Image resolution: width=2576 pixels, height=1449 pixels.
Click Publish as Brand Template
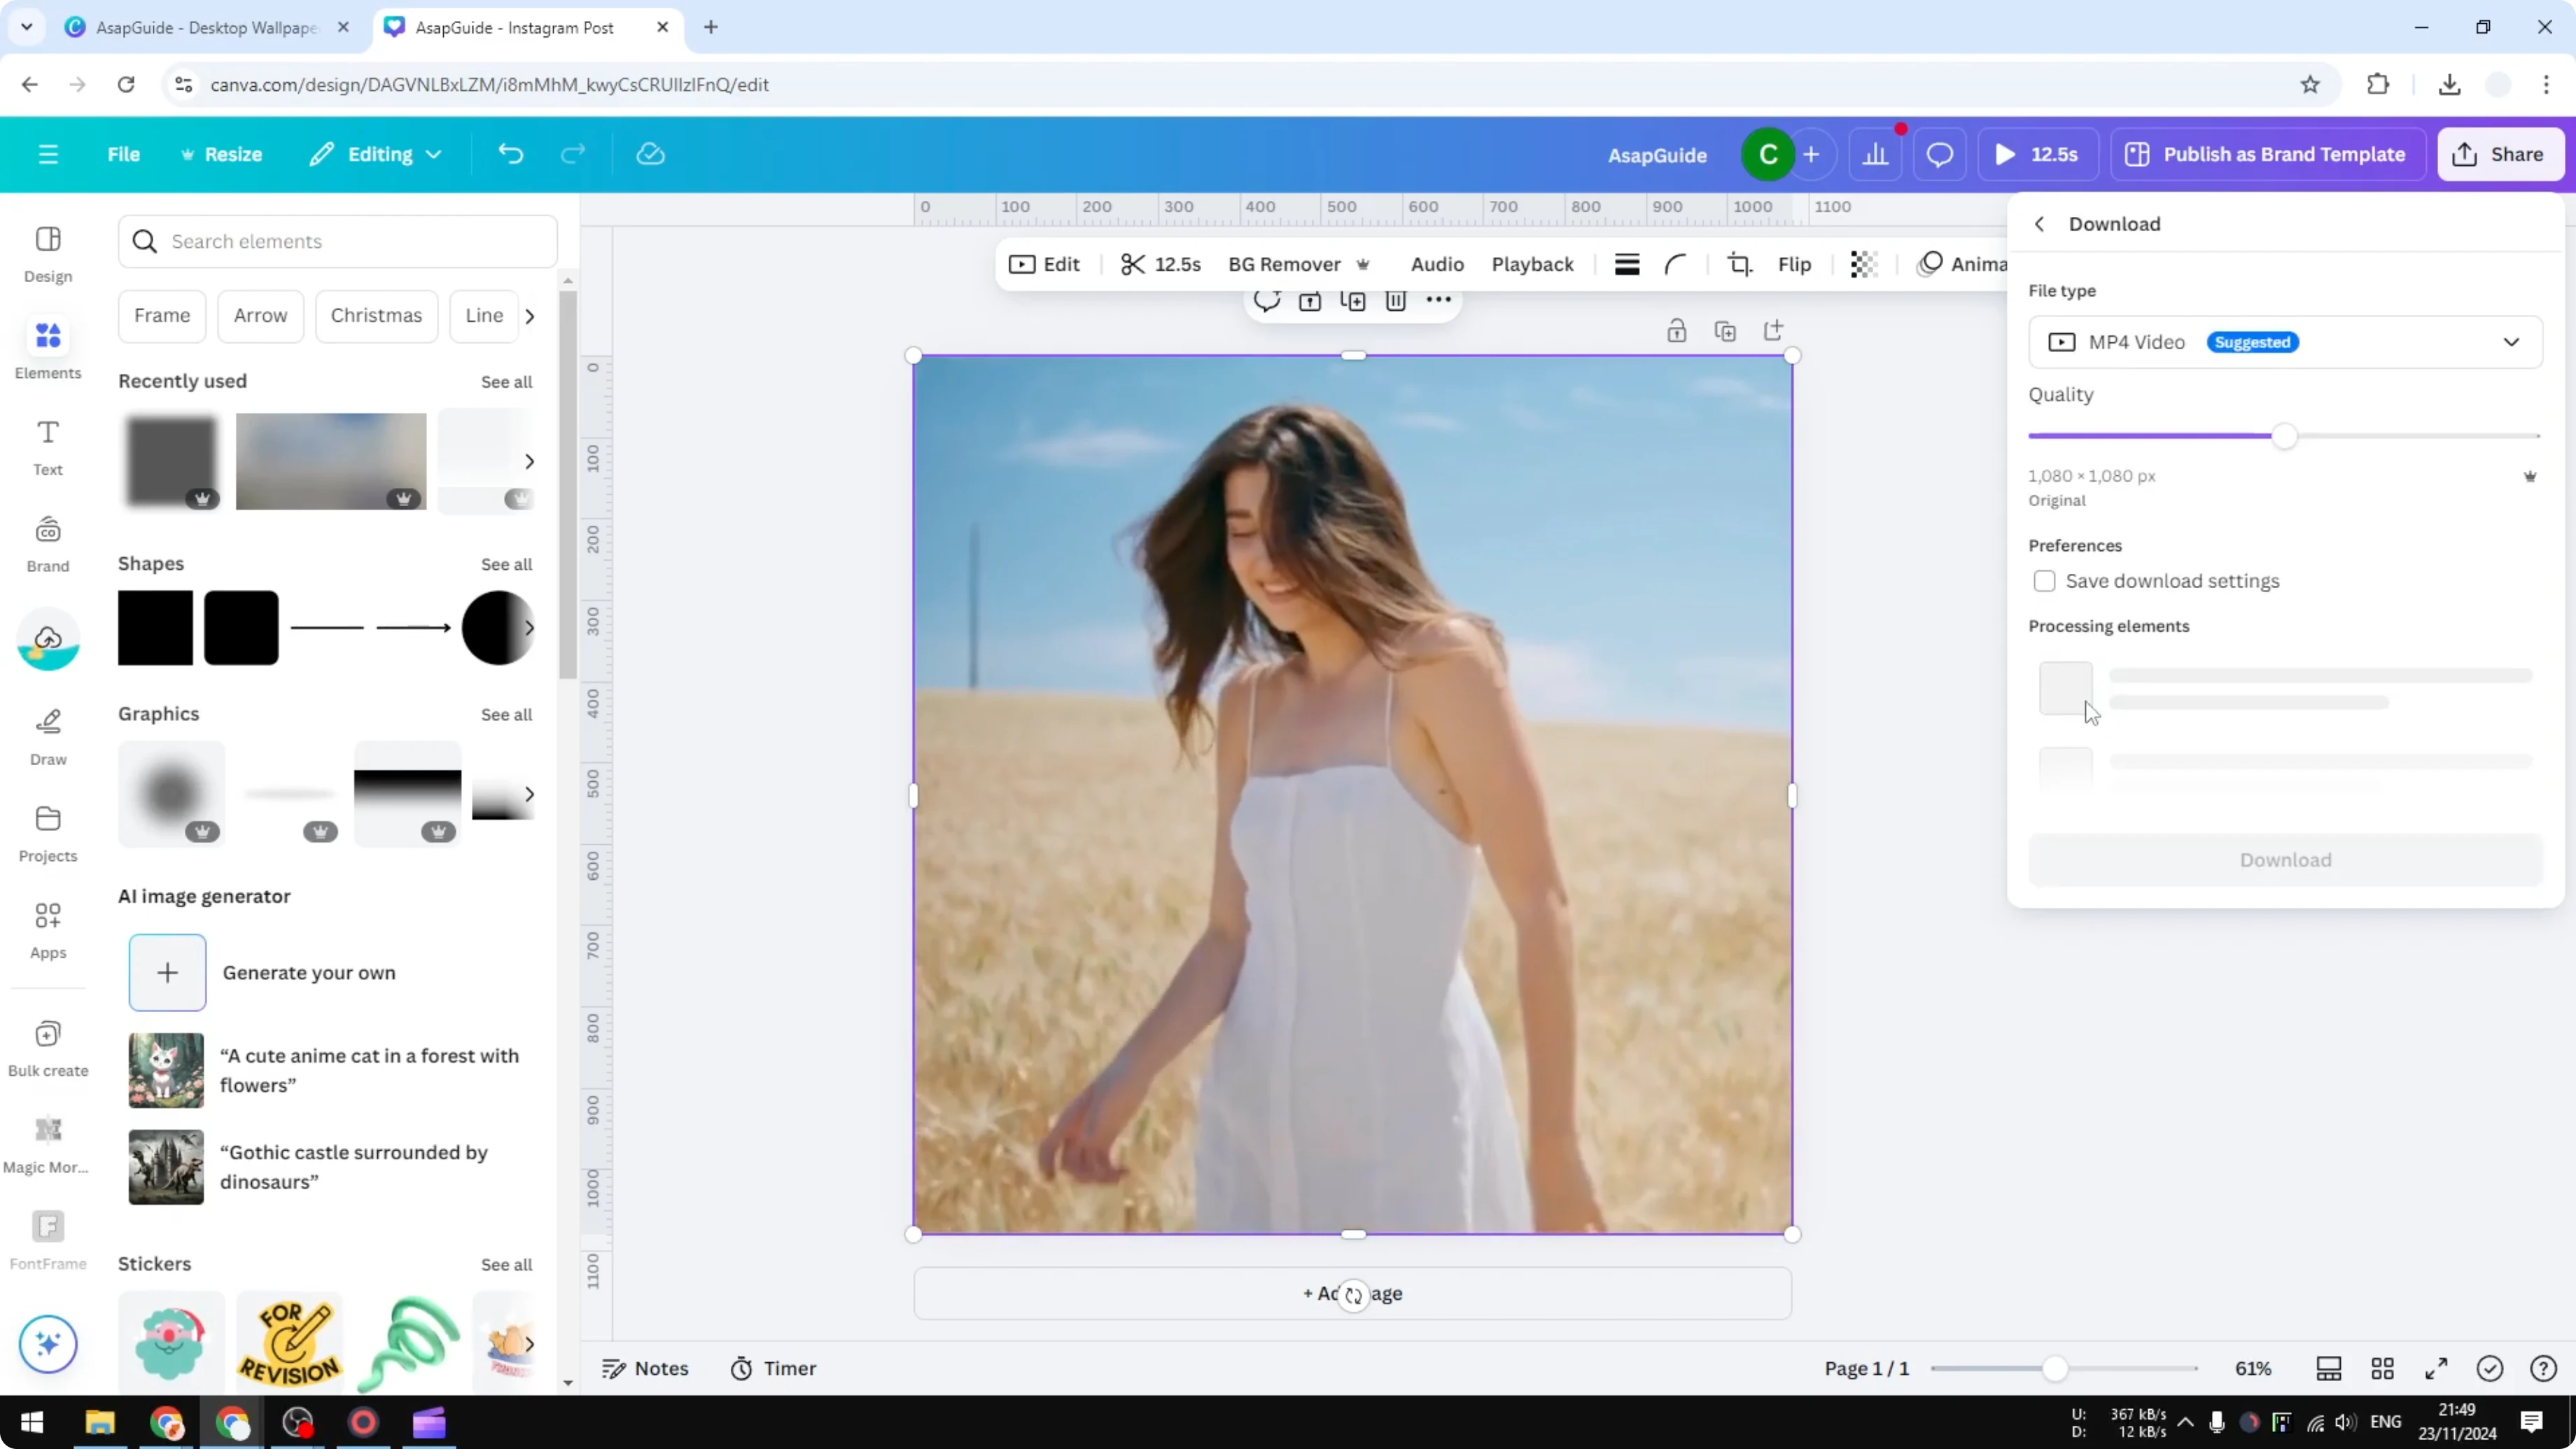point(2267,154)
